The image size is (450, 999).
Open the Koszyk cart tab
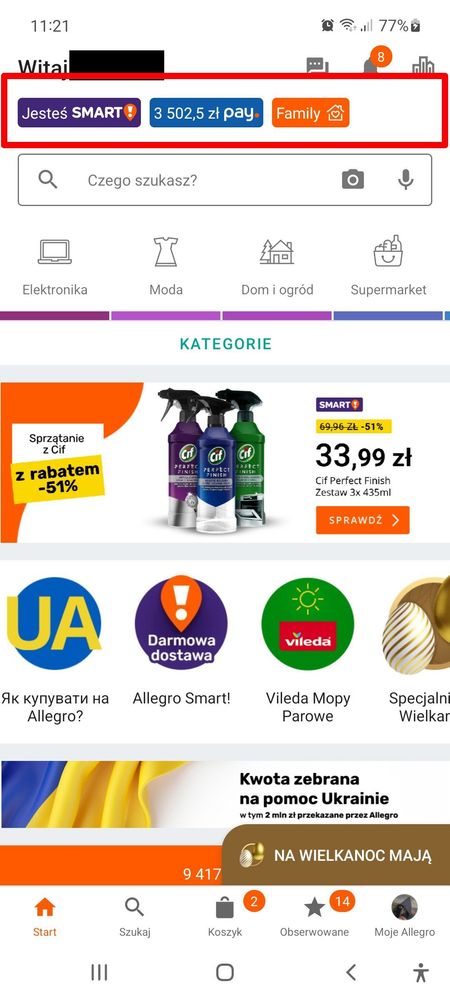225,916
